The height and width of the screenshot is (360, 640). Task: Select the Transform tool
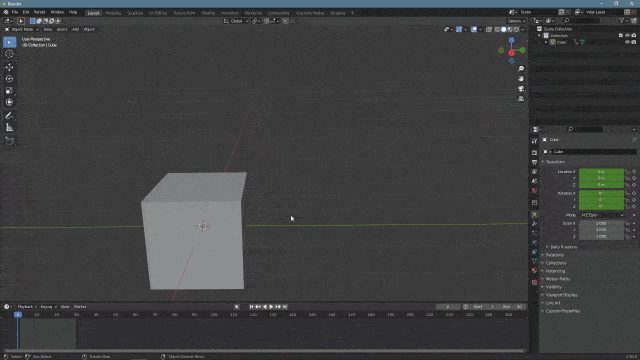9,102
